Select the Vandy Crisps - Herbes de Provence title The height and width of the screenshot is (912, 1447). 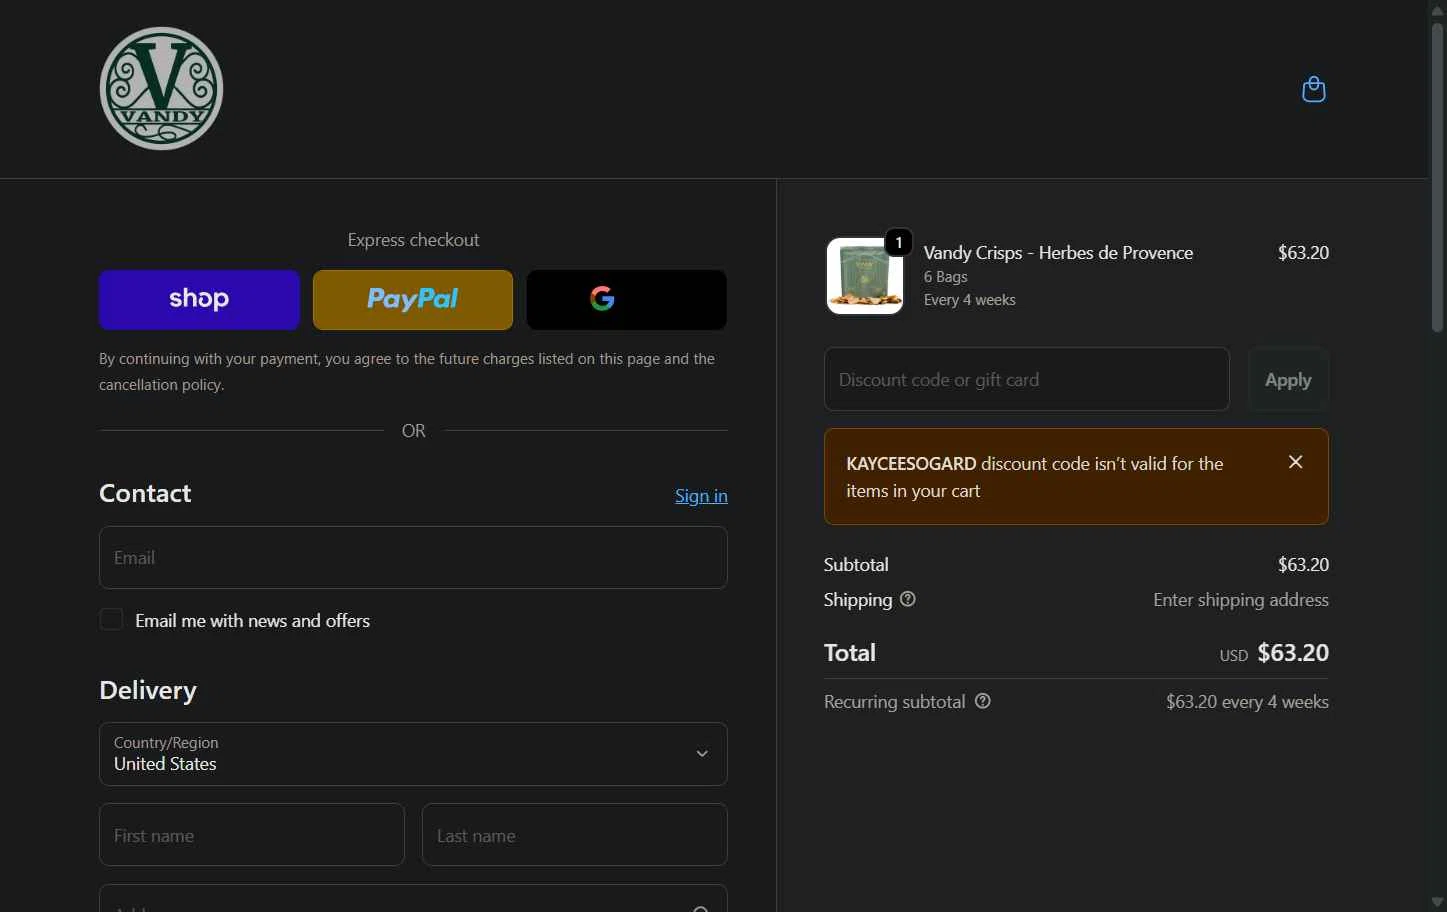tap(1058, 253)
